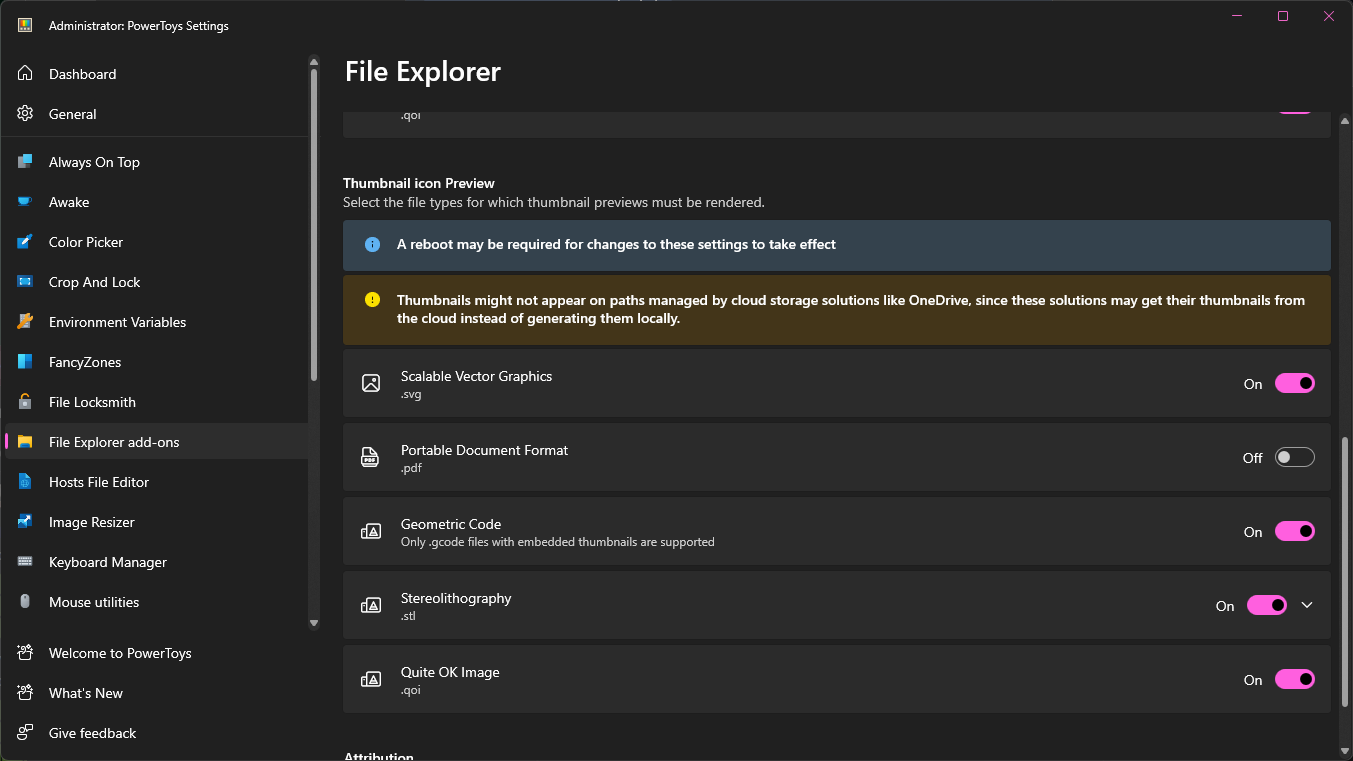Click the Crop And Lock icon

coord(26,282)
